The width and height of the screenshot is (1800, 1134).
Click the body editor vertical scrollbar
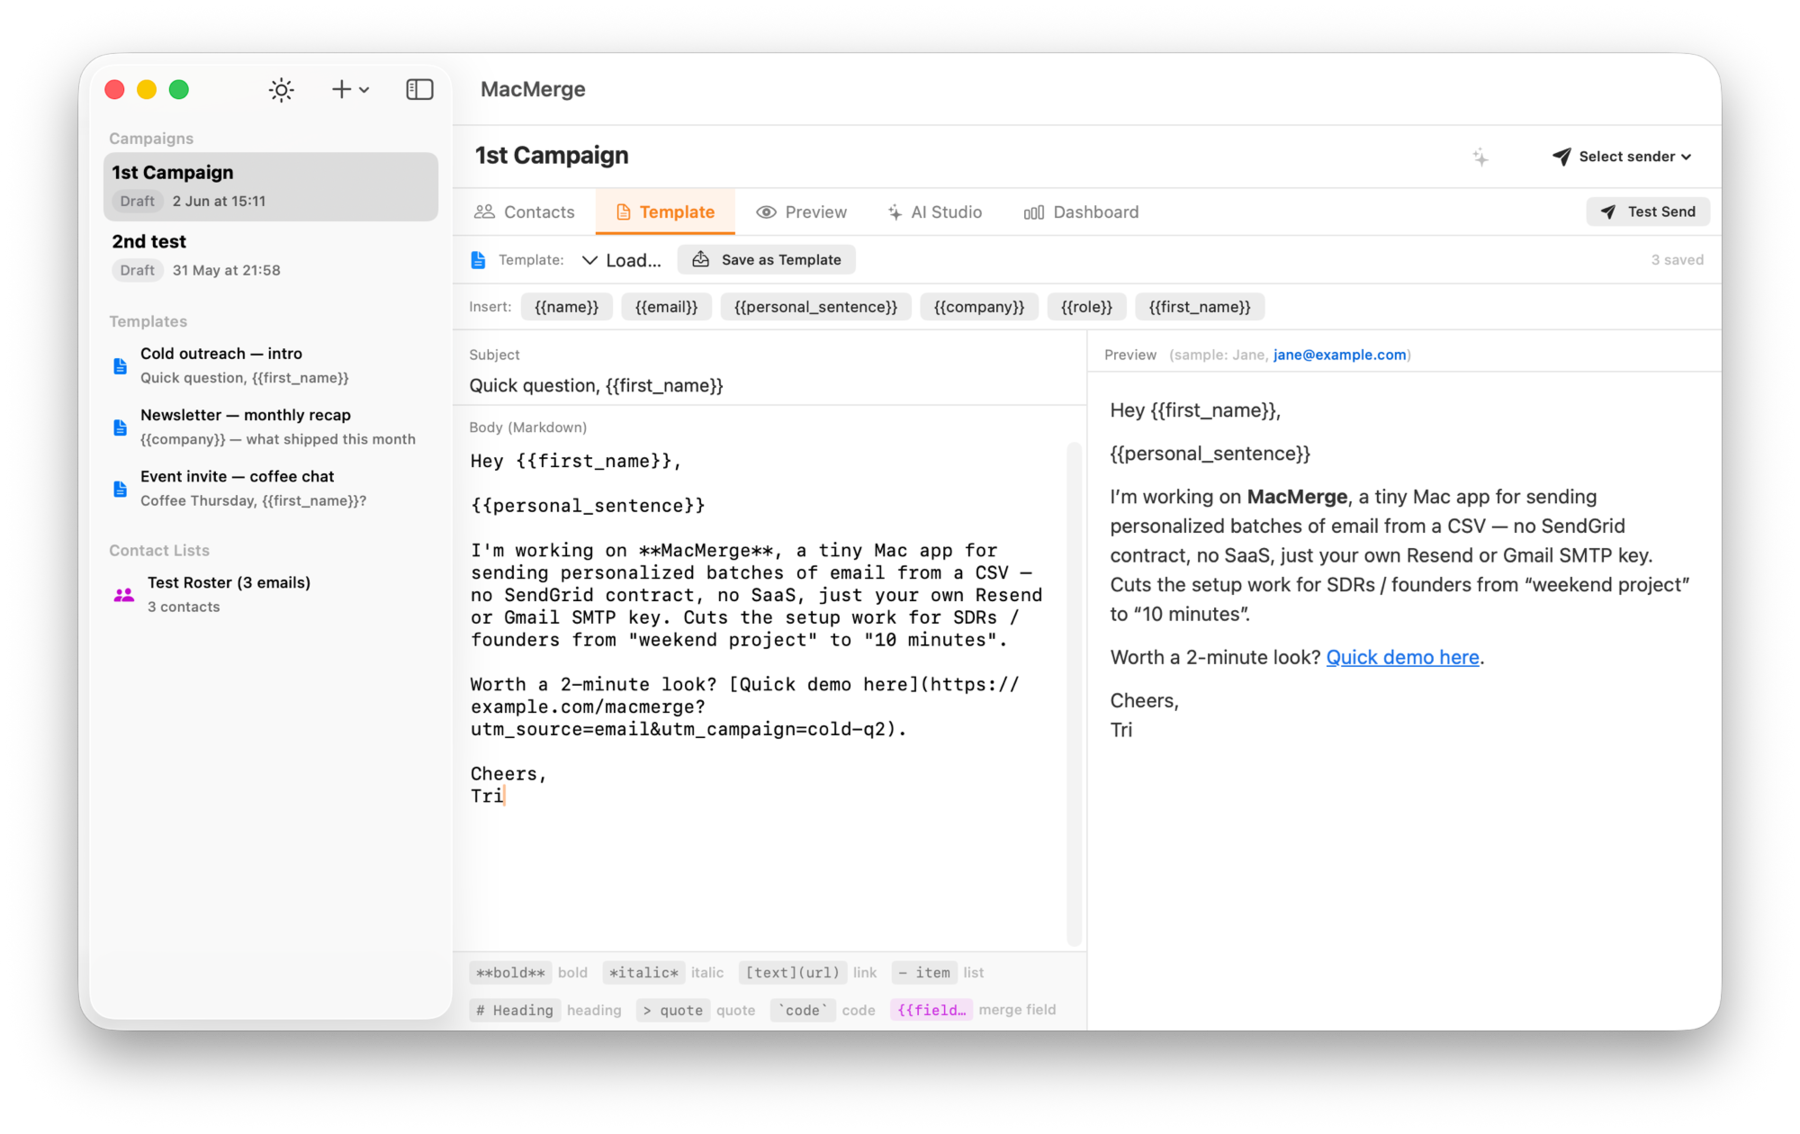click(1075, 694)
